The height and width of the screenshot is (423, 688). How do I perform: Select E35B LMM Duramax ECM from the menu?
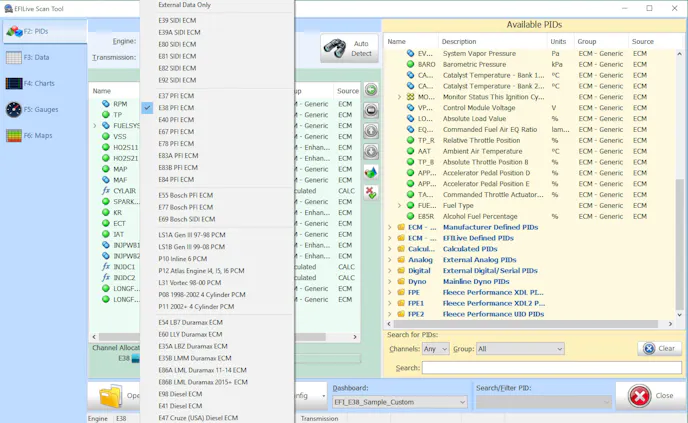click(x=194, y=358)
